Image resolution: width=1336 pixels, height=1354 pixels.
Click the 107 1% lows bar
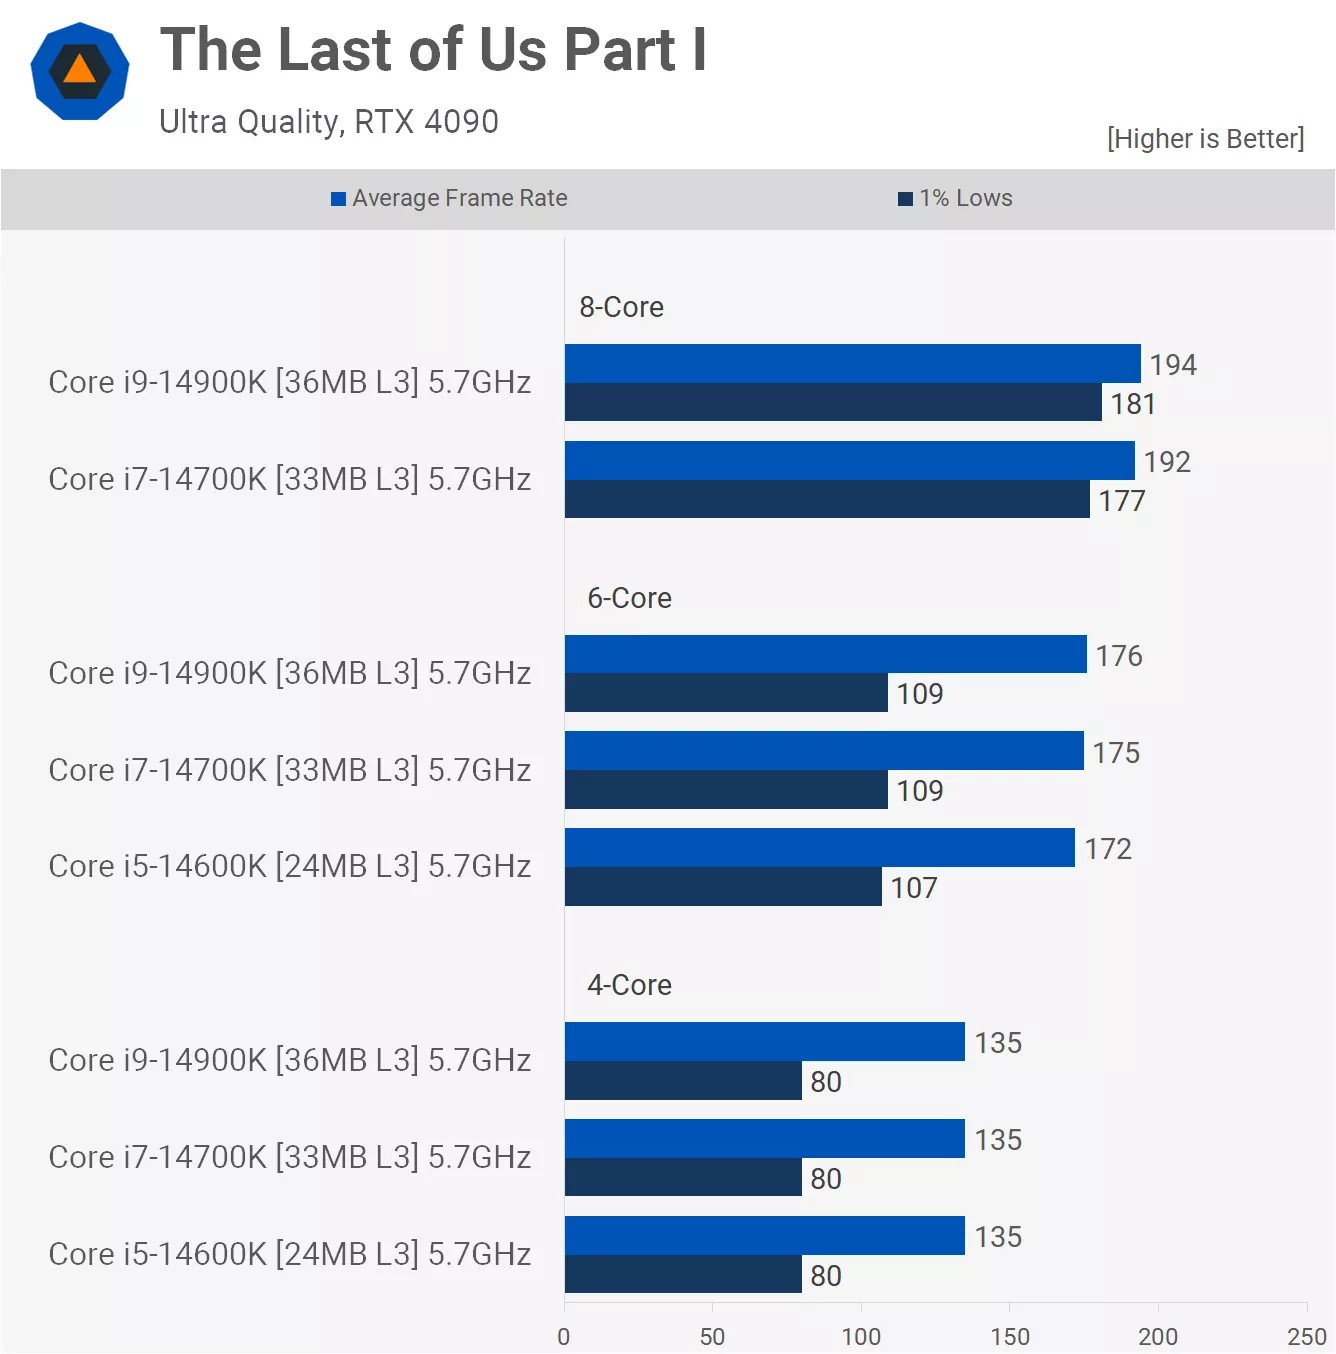(x=723, y=887)
